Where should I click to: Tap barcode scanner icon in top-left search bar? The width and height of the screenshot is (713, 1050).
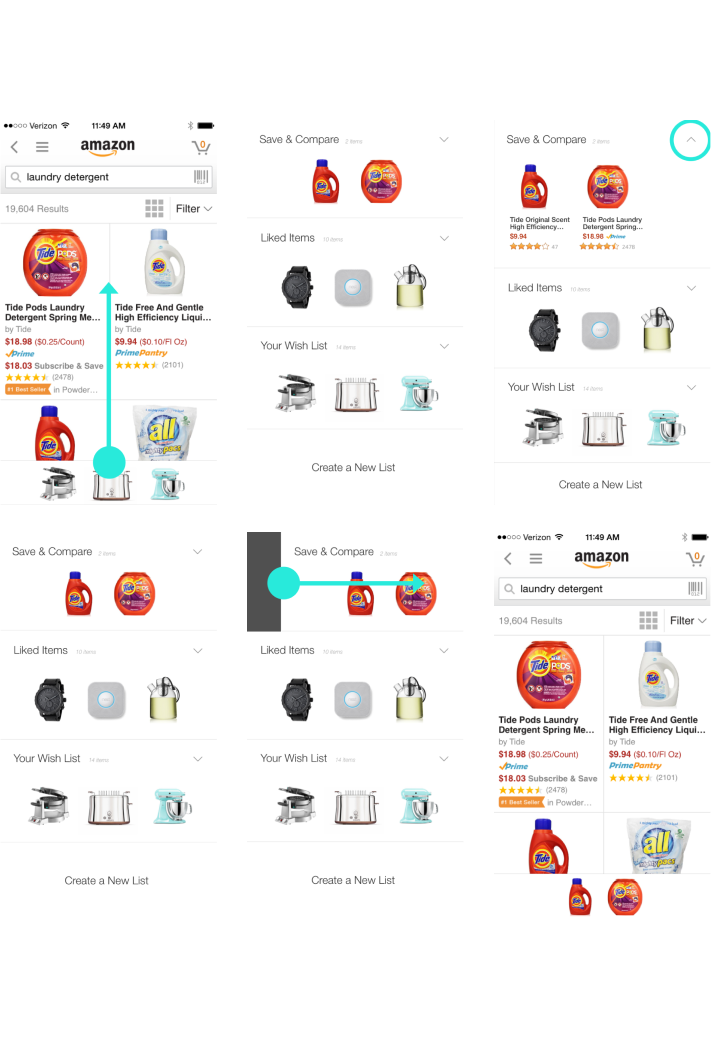201,177
